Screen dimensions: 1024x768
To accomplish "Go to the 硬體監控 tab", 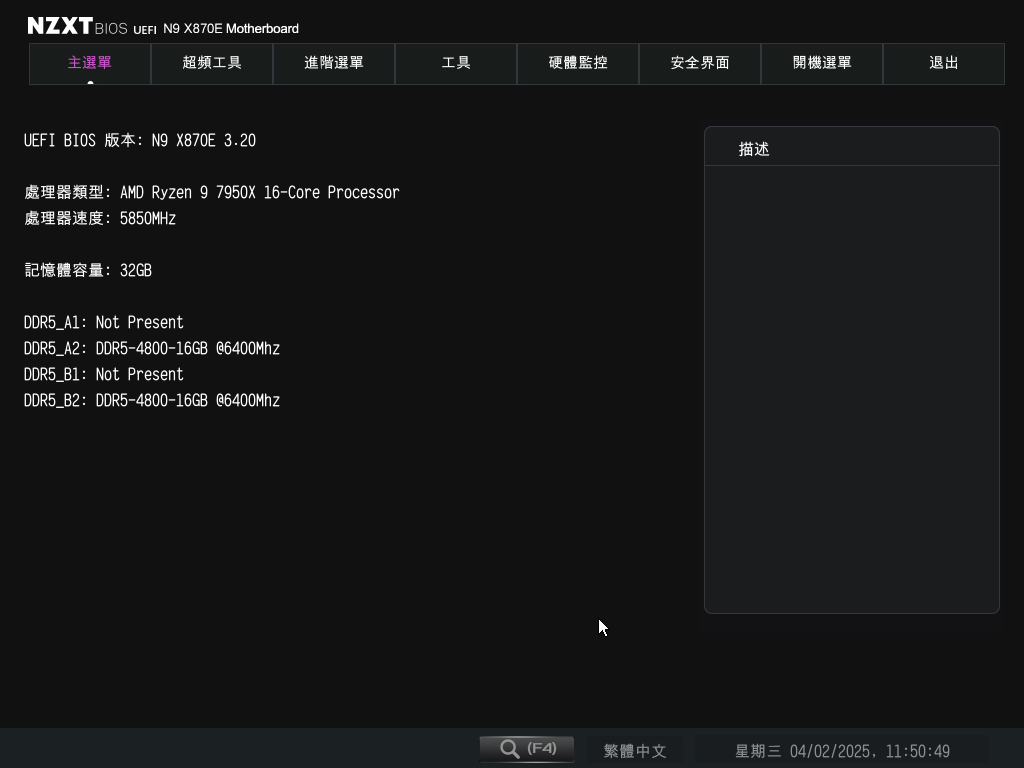I will [x=578, y=63].
